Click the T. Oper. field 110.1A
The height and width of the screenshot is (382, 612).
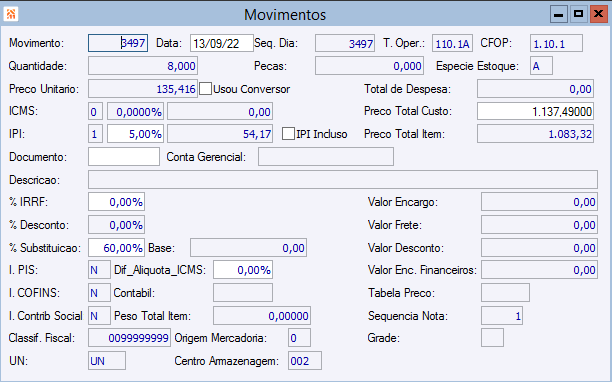pyautogui.click(x=452, y=43)
